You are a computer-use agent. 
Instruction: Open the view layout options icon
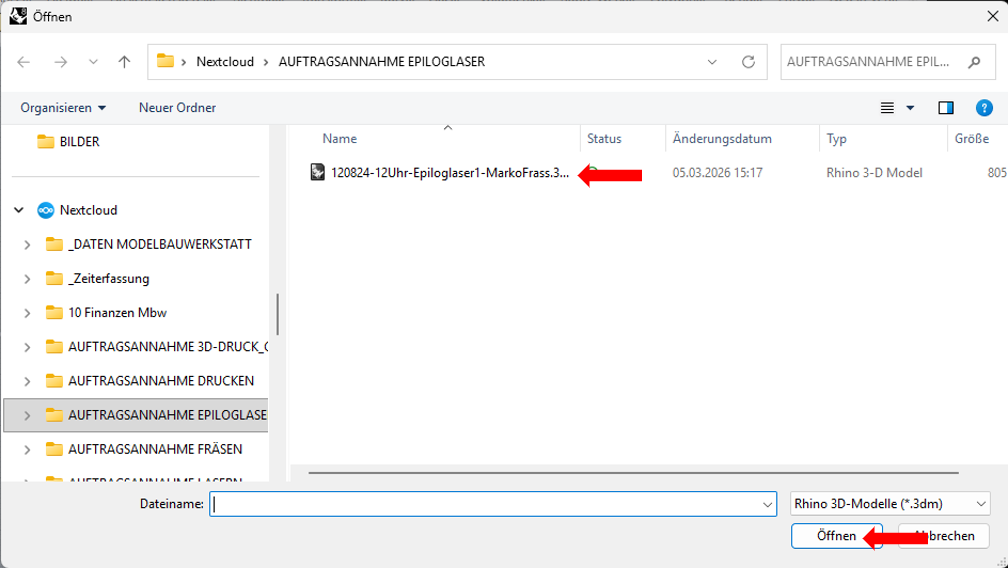(x=887, y=107)
